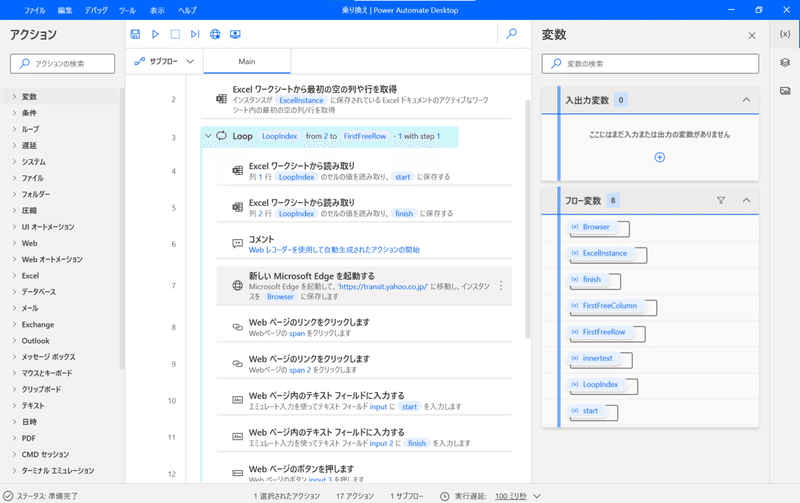Viewport: 800px width, 503px height.
Task: Click the 変数の検索 search field
Action: coord(650,64)
